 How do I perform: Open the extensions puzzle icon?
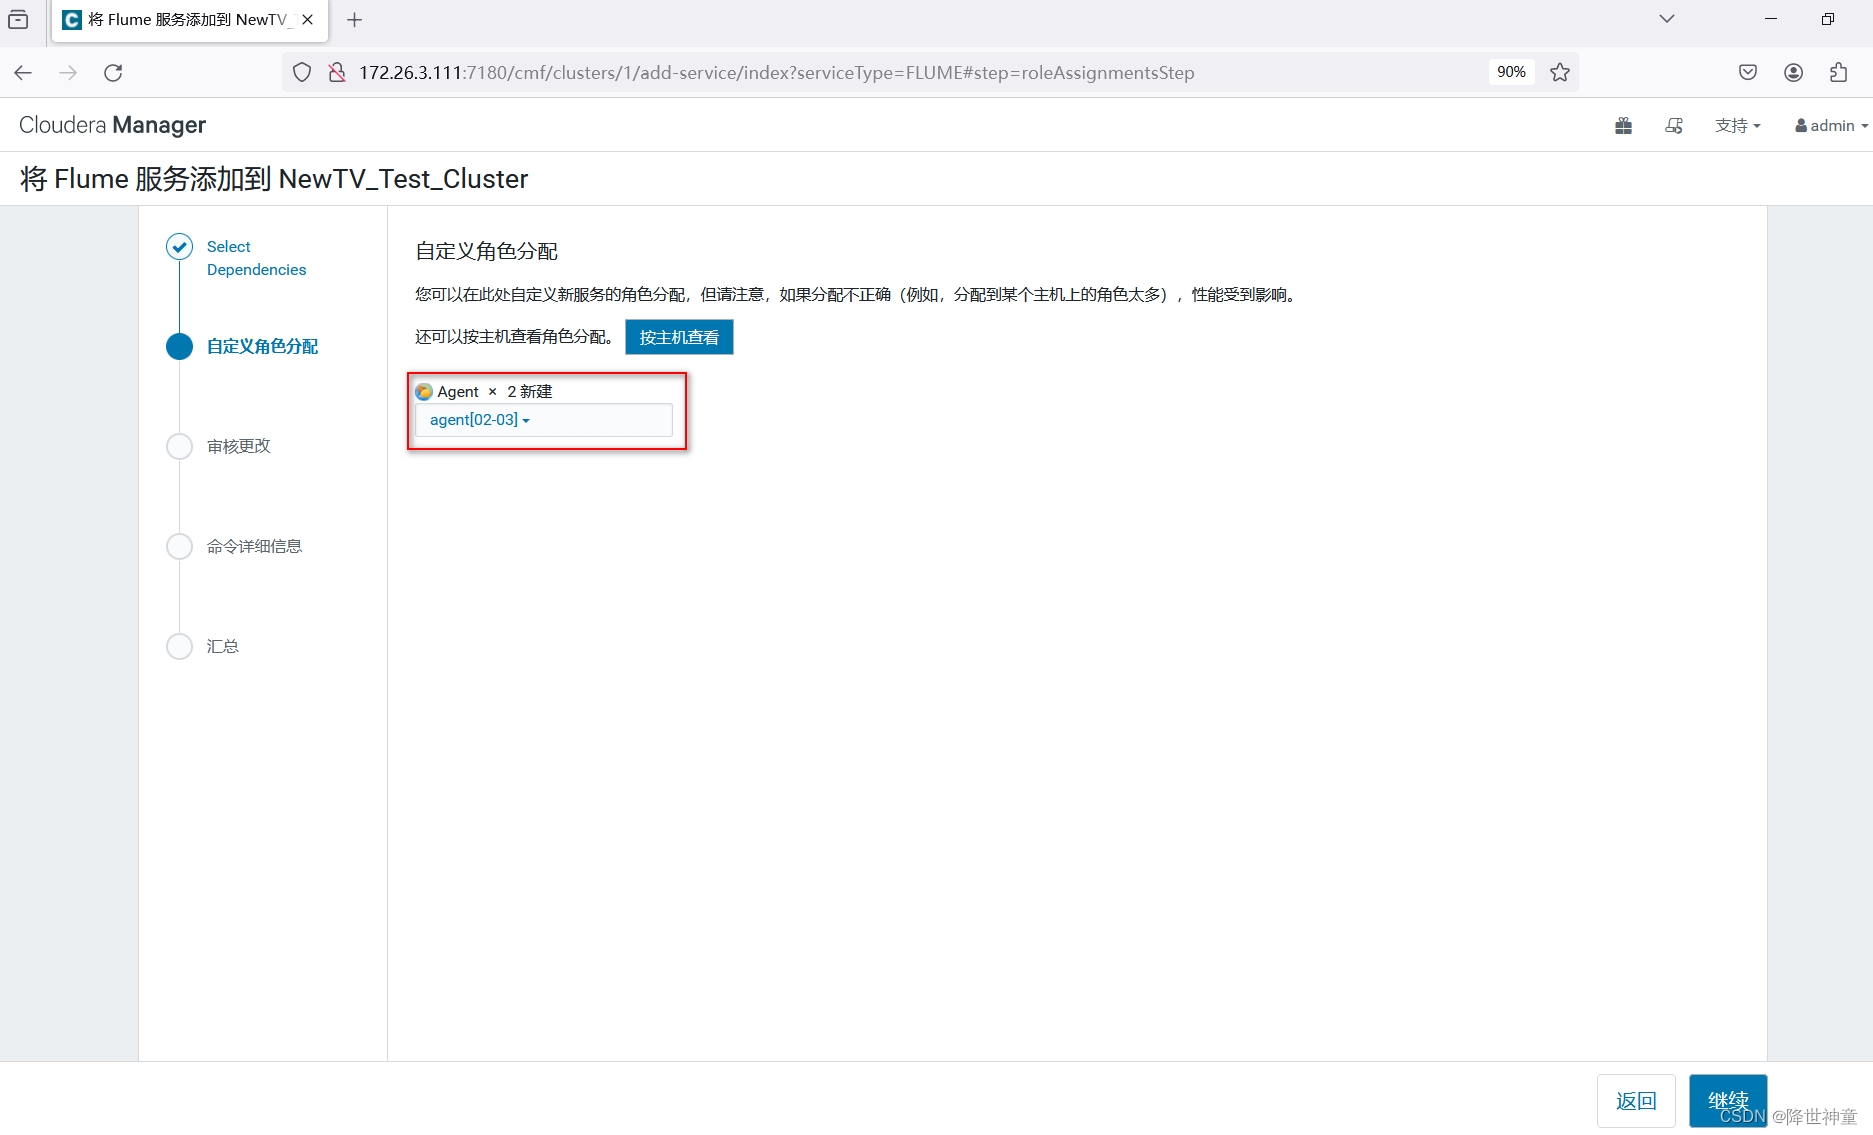click(1838, 72)
